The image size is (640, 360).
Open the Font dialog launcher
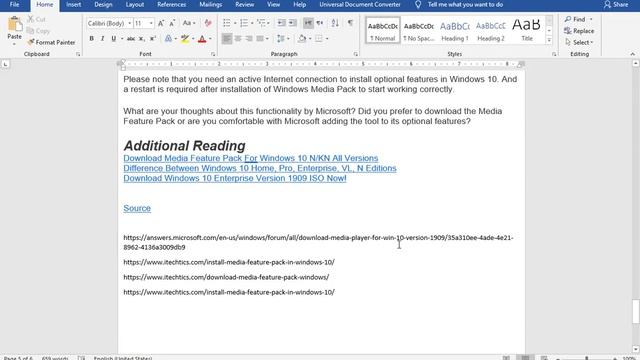pos(213,54)
